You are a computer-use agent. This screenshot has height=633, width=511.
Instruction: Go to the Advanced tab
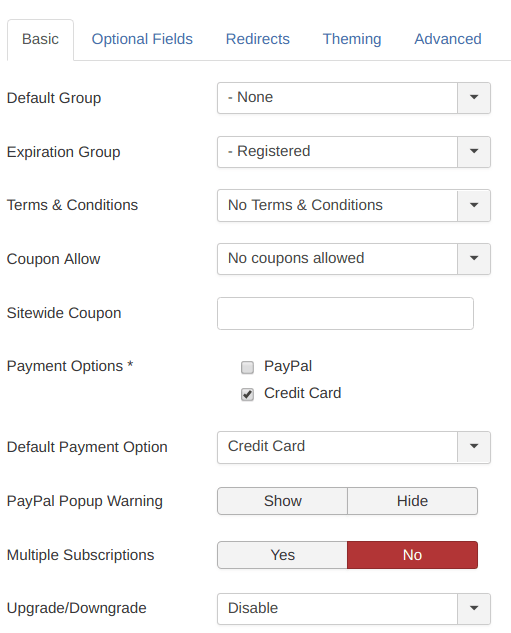448,39
